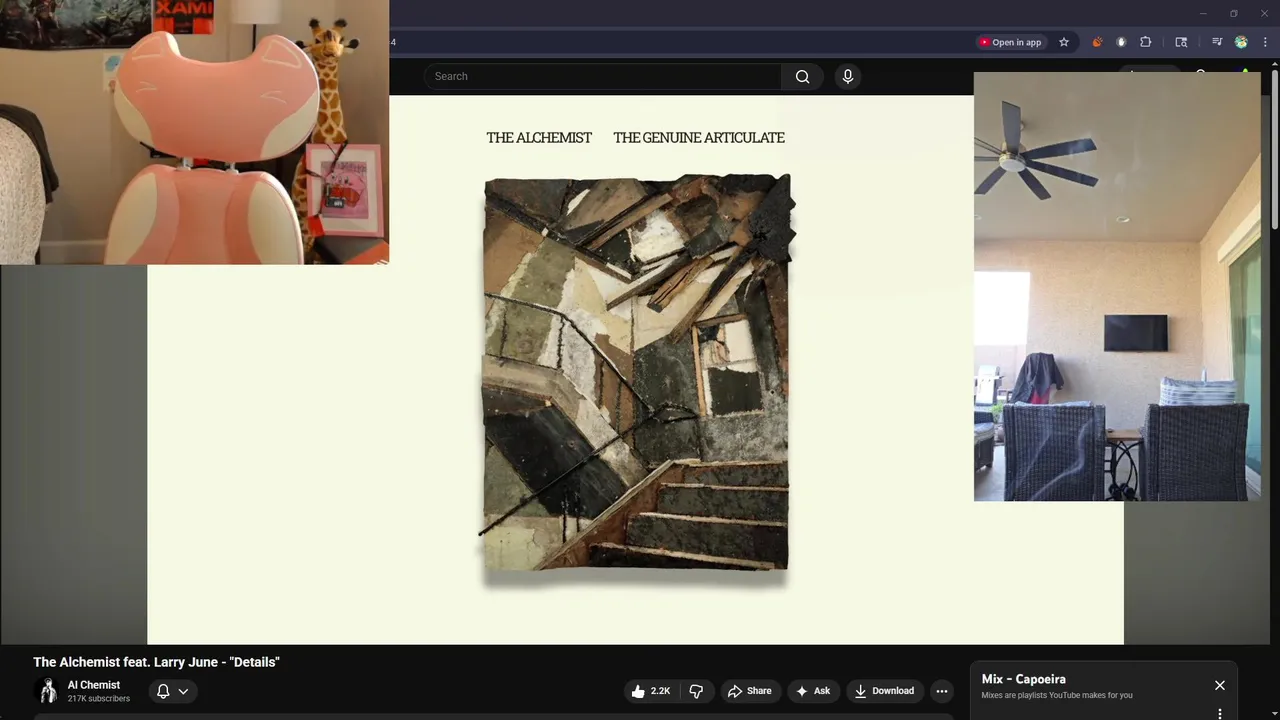1280x720 pixels.
Task: Open the browser profile avatar
Action: pyautogui.click(x=1241, y=42)
